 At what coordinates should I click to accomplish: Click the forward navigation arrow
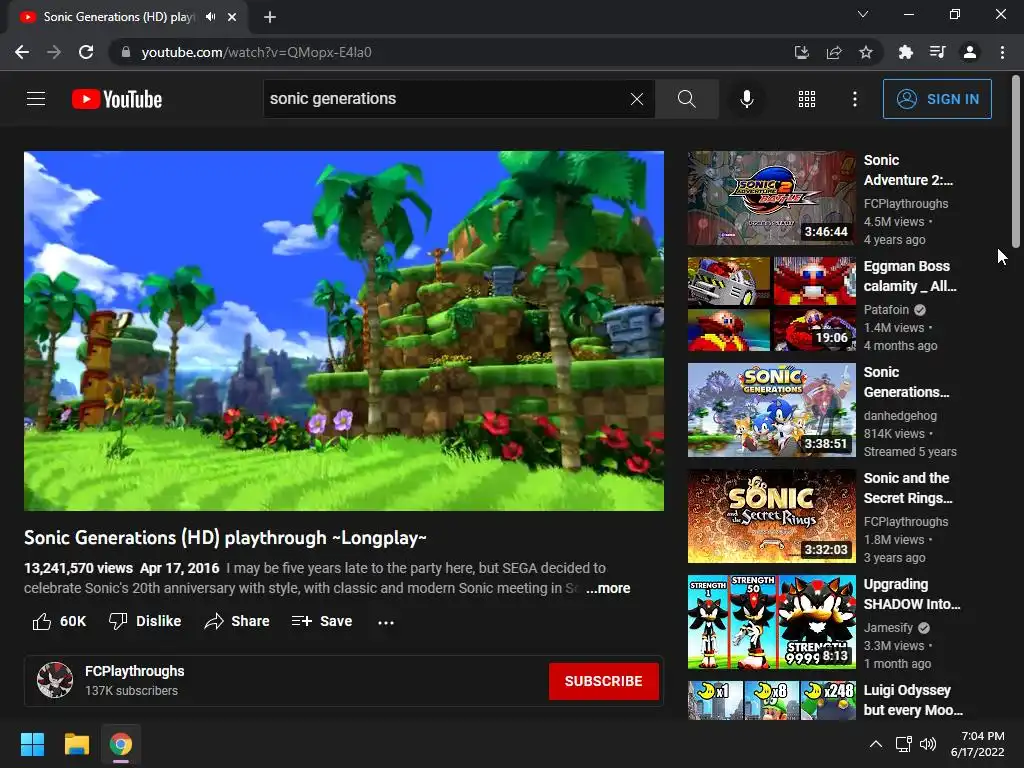click(x=54, y=52)
